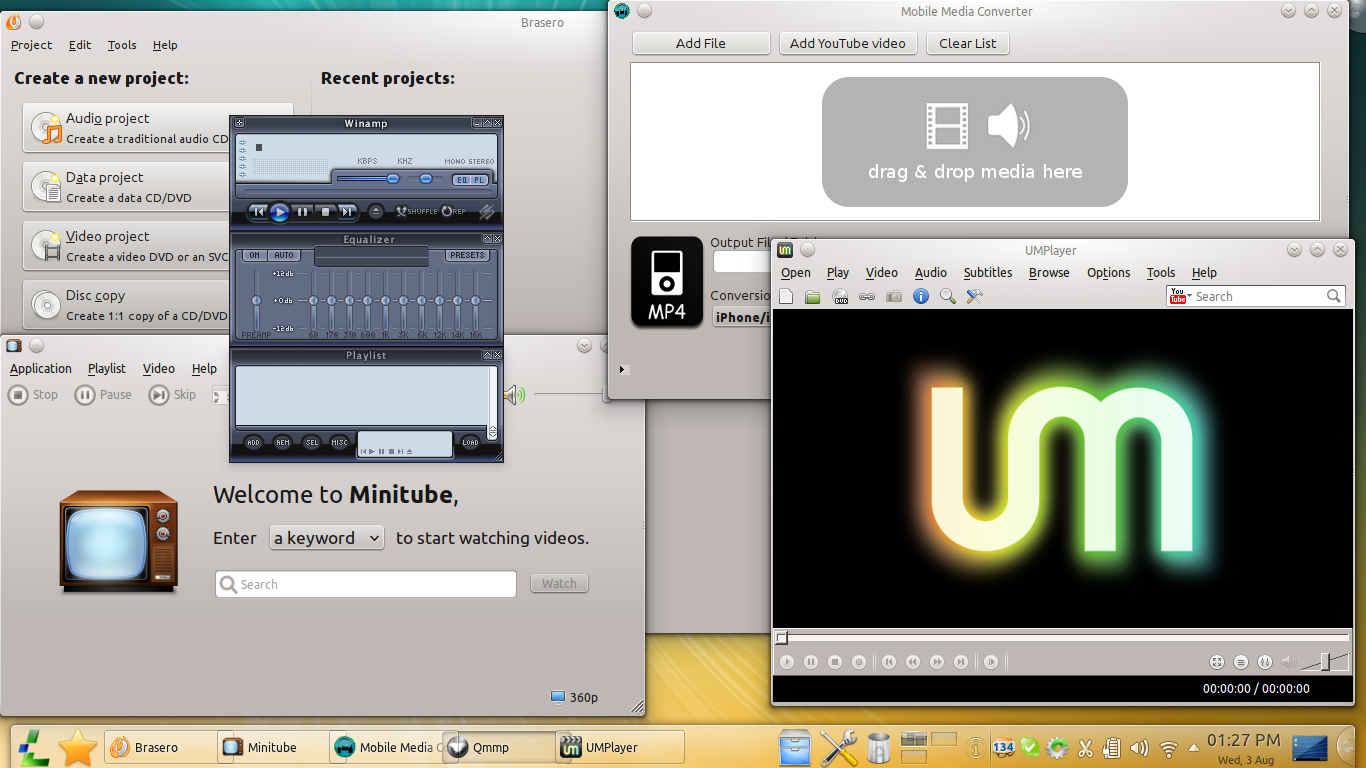Toggle UMPlayer fullscreen with the expand icon
The width and height of the screenshot is (1366, 768).
click(x=1217, y=662)
